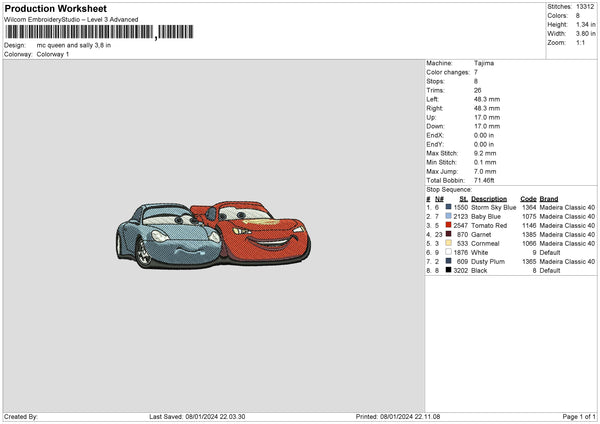Click the 'Production Worksheet' title
This screenshot has width=600, height=424.
[x=55, y=8]
